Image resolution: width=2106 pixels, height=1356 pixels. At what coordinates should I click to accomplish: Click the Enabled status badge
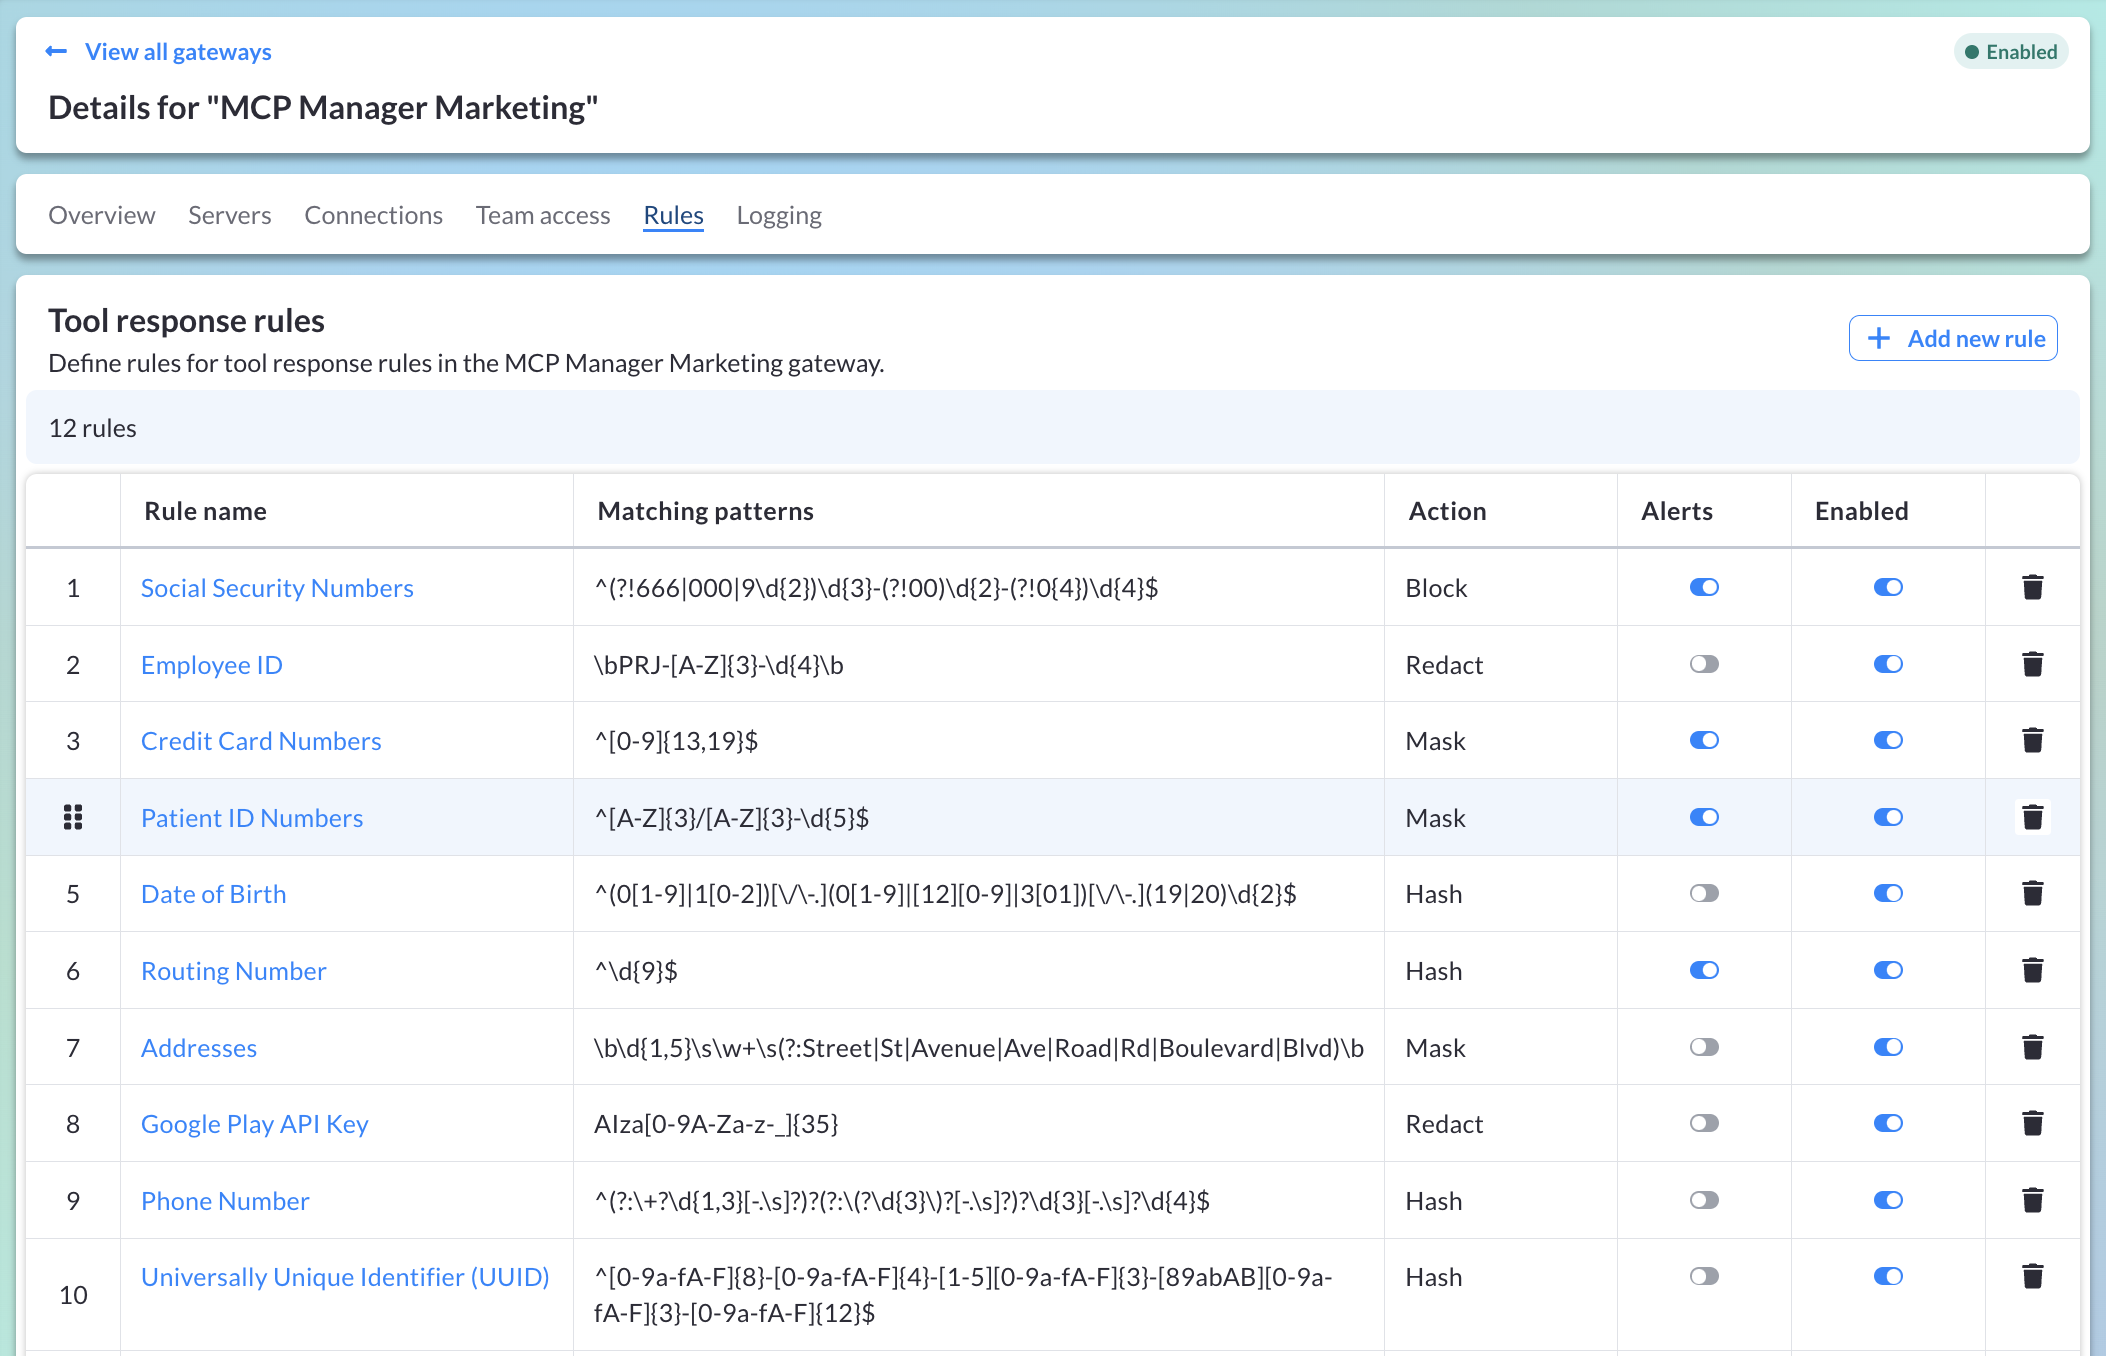(2009, 51)
